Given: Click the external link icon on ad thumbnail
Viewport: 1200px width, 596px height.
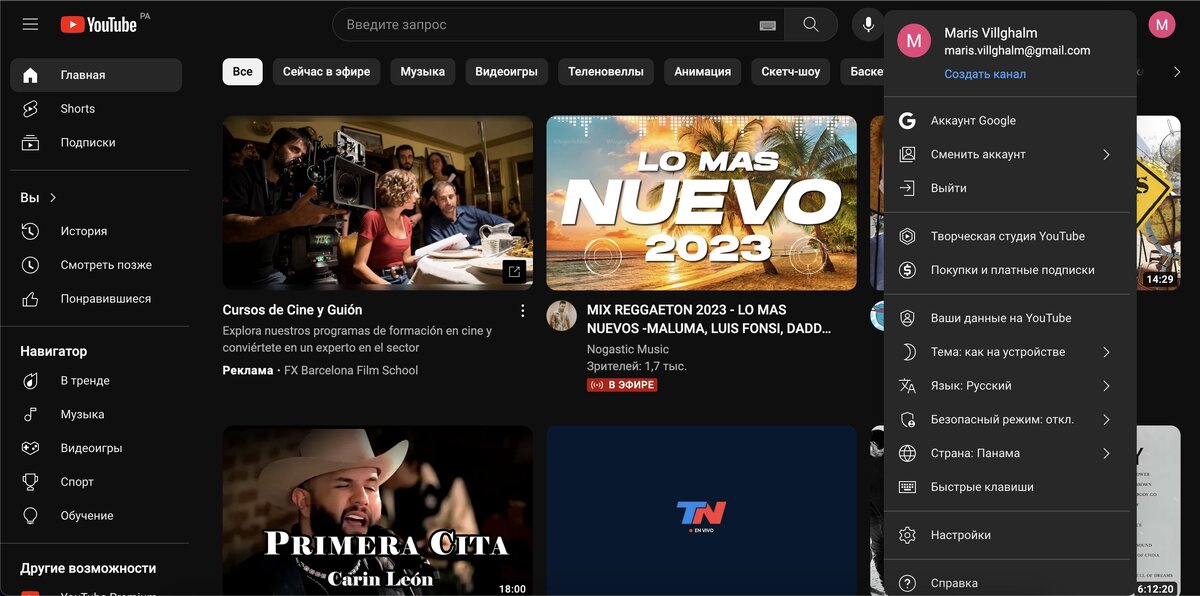Looking at the screenshot, I should tap(514, 271).
